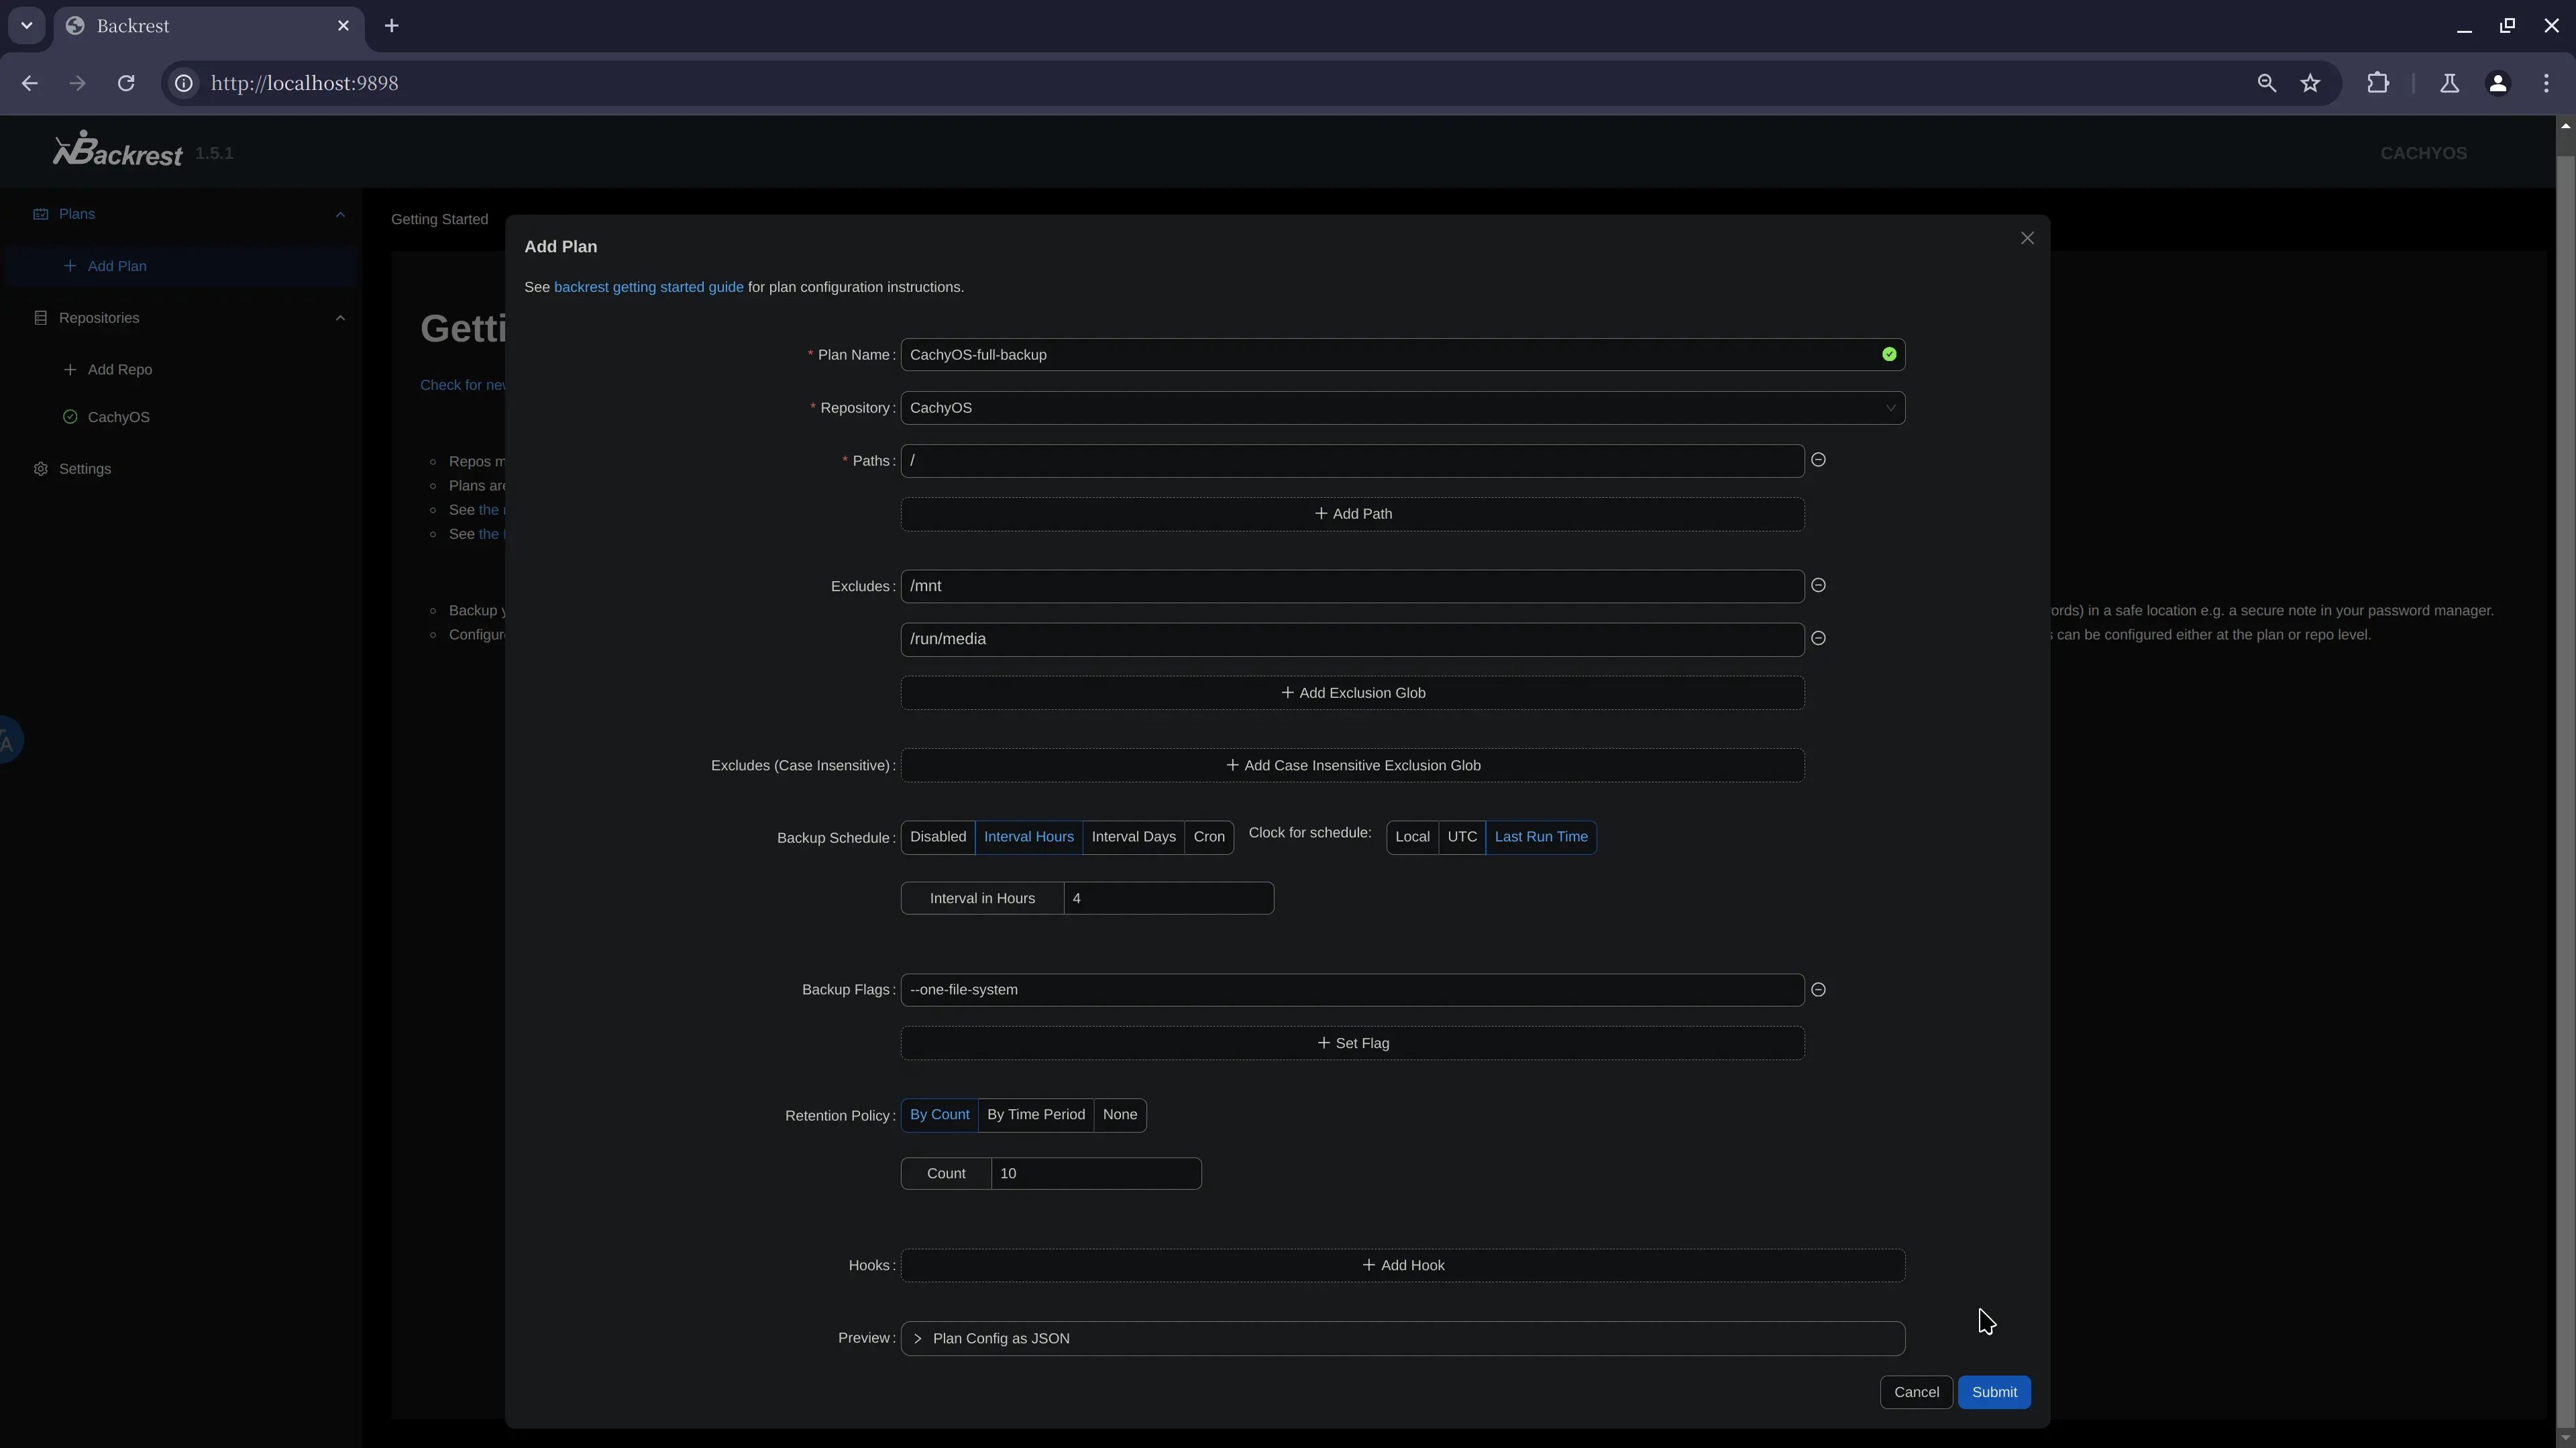Open the Chrome labs flask icon
The height and width of the screenshot is (1448, 2576).
point(2449,83)
